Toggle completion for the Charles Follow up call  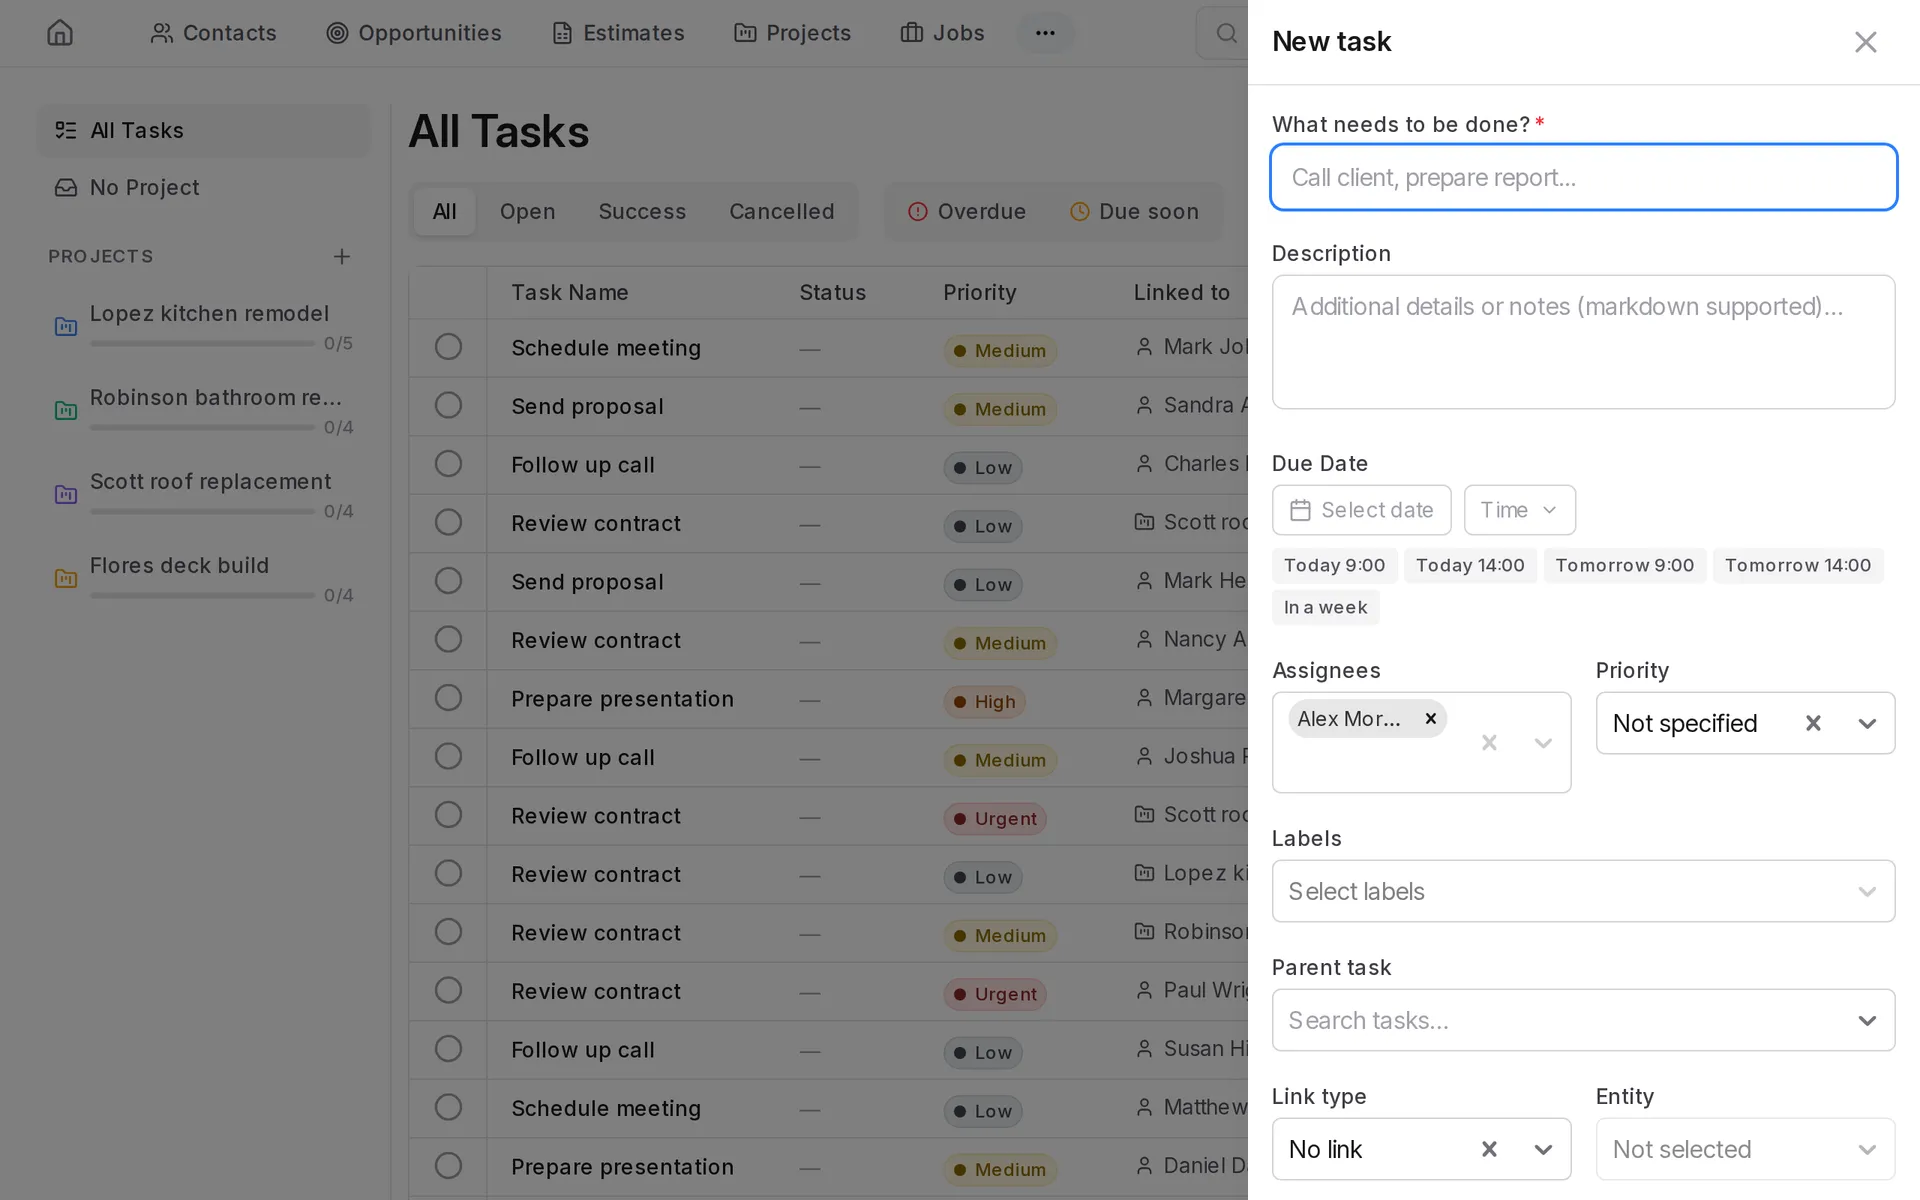tap(448, 464)
